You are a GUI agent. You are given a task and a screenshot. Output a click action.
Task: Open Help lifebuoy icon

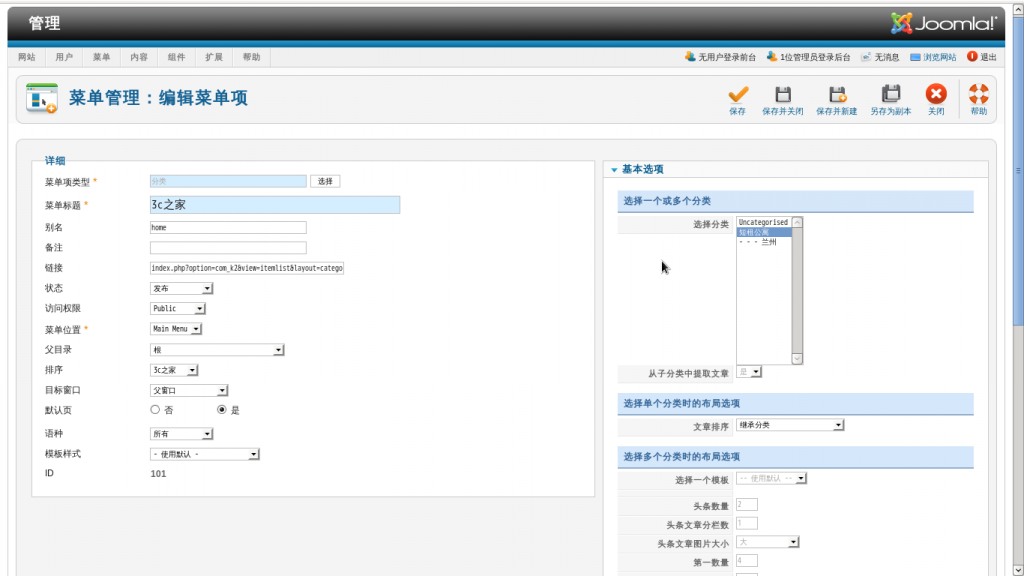click(x=978, y=94)
